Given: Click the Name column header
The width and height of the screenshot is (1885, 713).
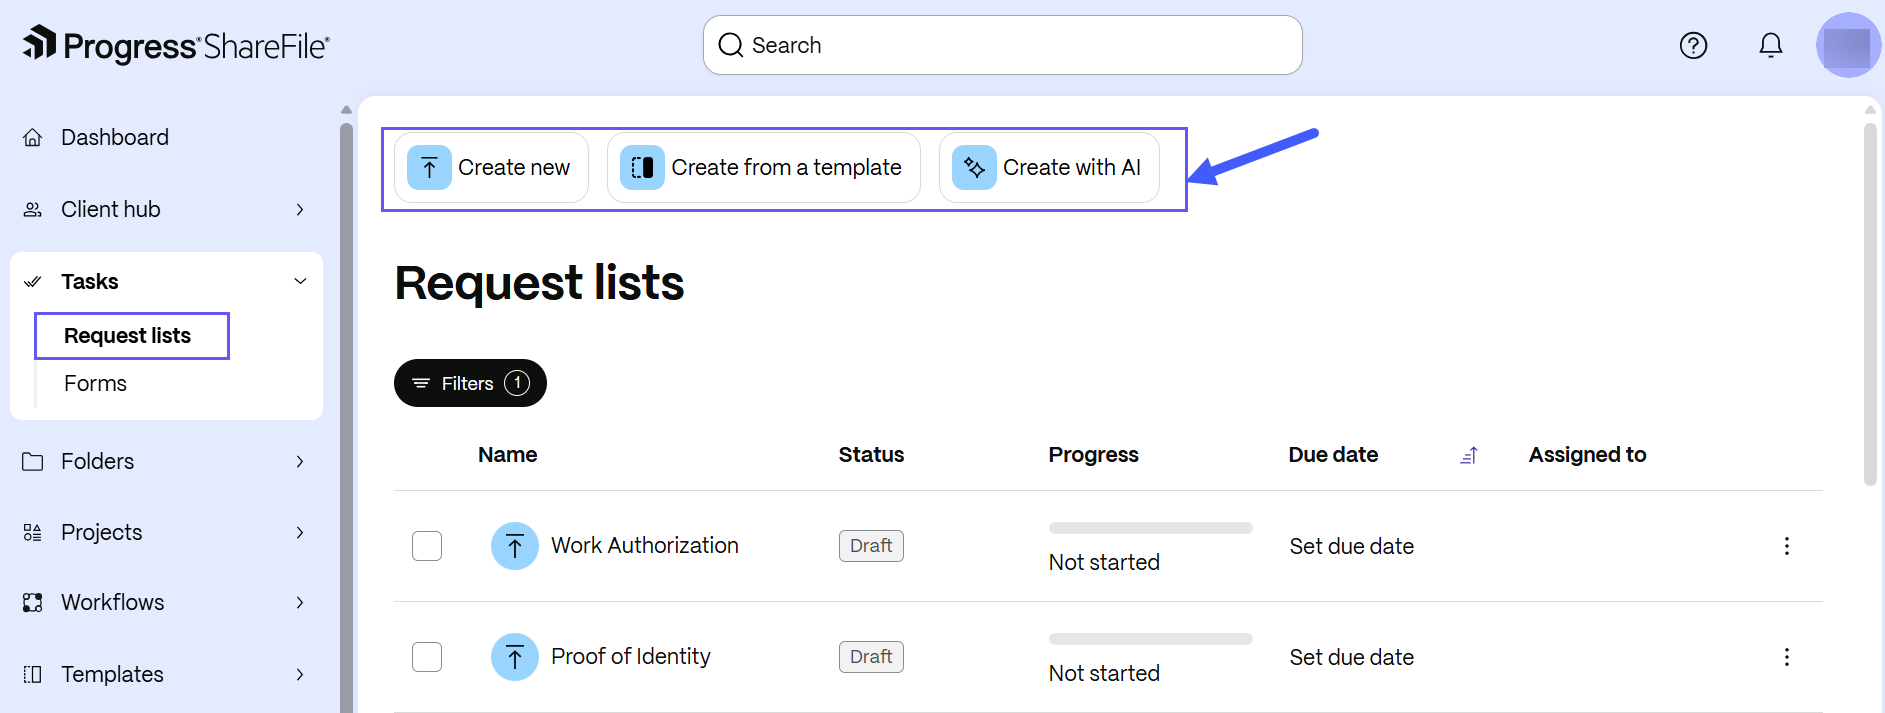Looking at the screenshot, I should (x=508, y=455).
